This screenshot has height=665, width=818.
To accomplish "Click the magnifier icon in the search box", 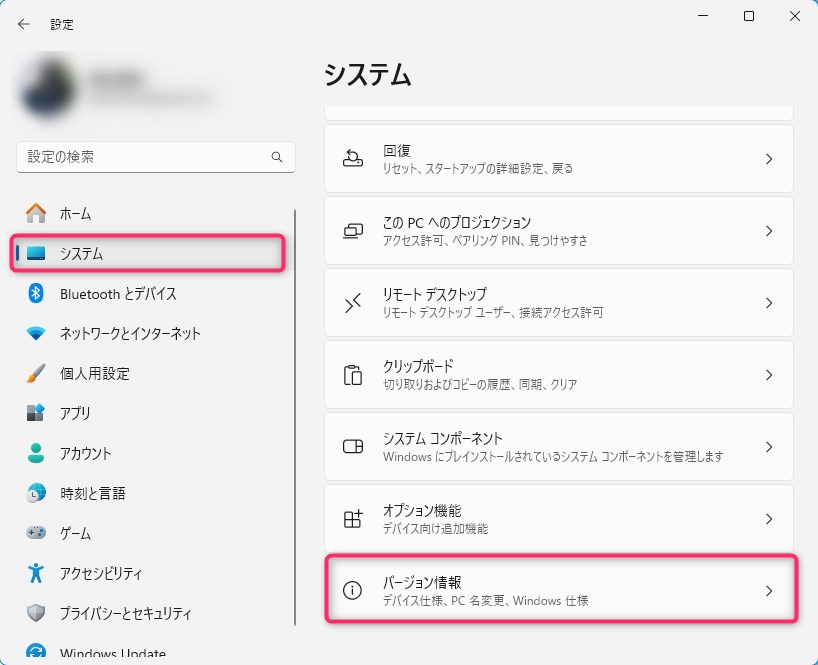I will 277,158.
